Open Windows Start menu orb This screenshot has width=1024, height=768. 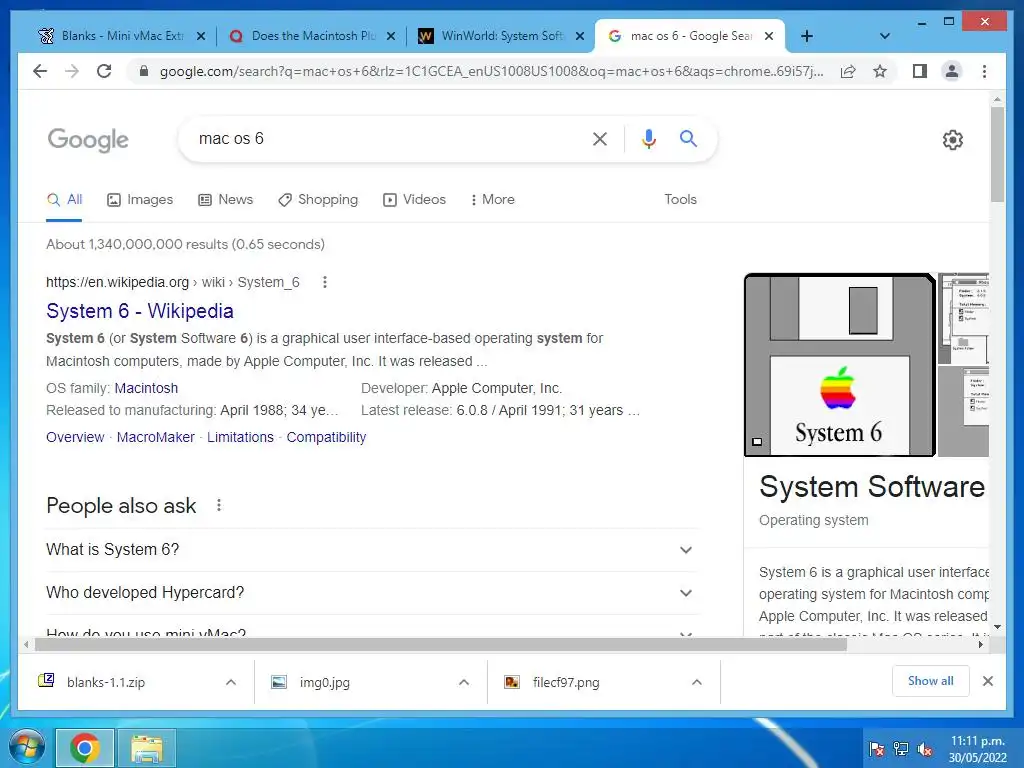[27, 747]
